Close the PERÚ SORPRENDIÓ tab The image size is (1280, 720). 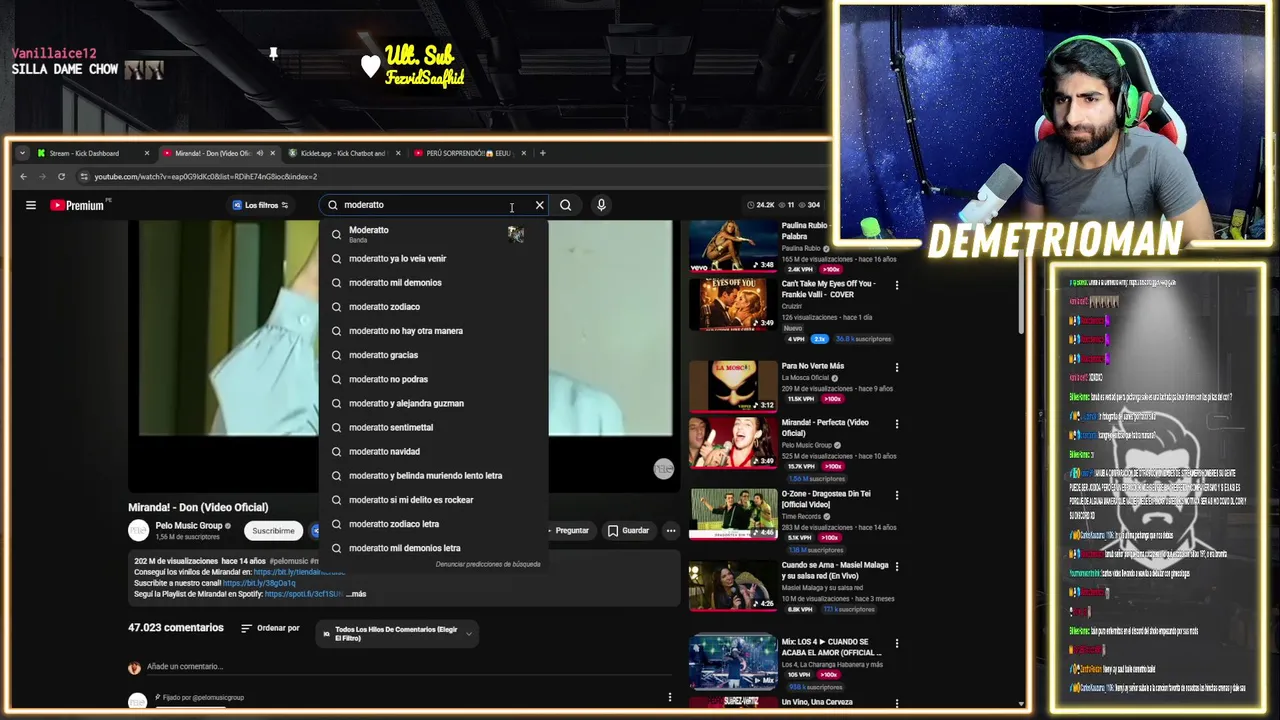pos(524,153)
